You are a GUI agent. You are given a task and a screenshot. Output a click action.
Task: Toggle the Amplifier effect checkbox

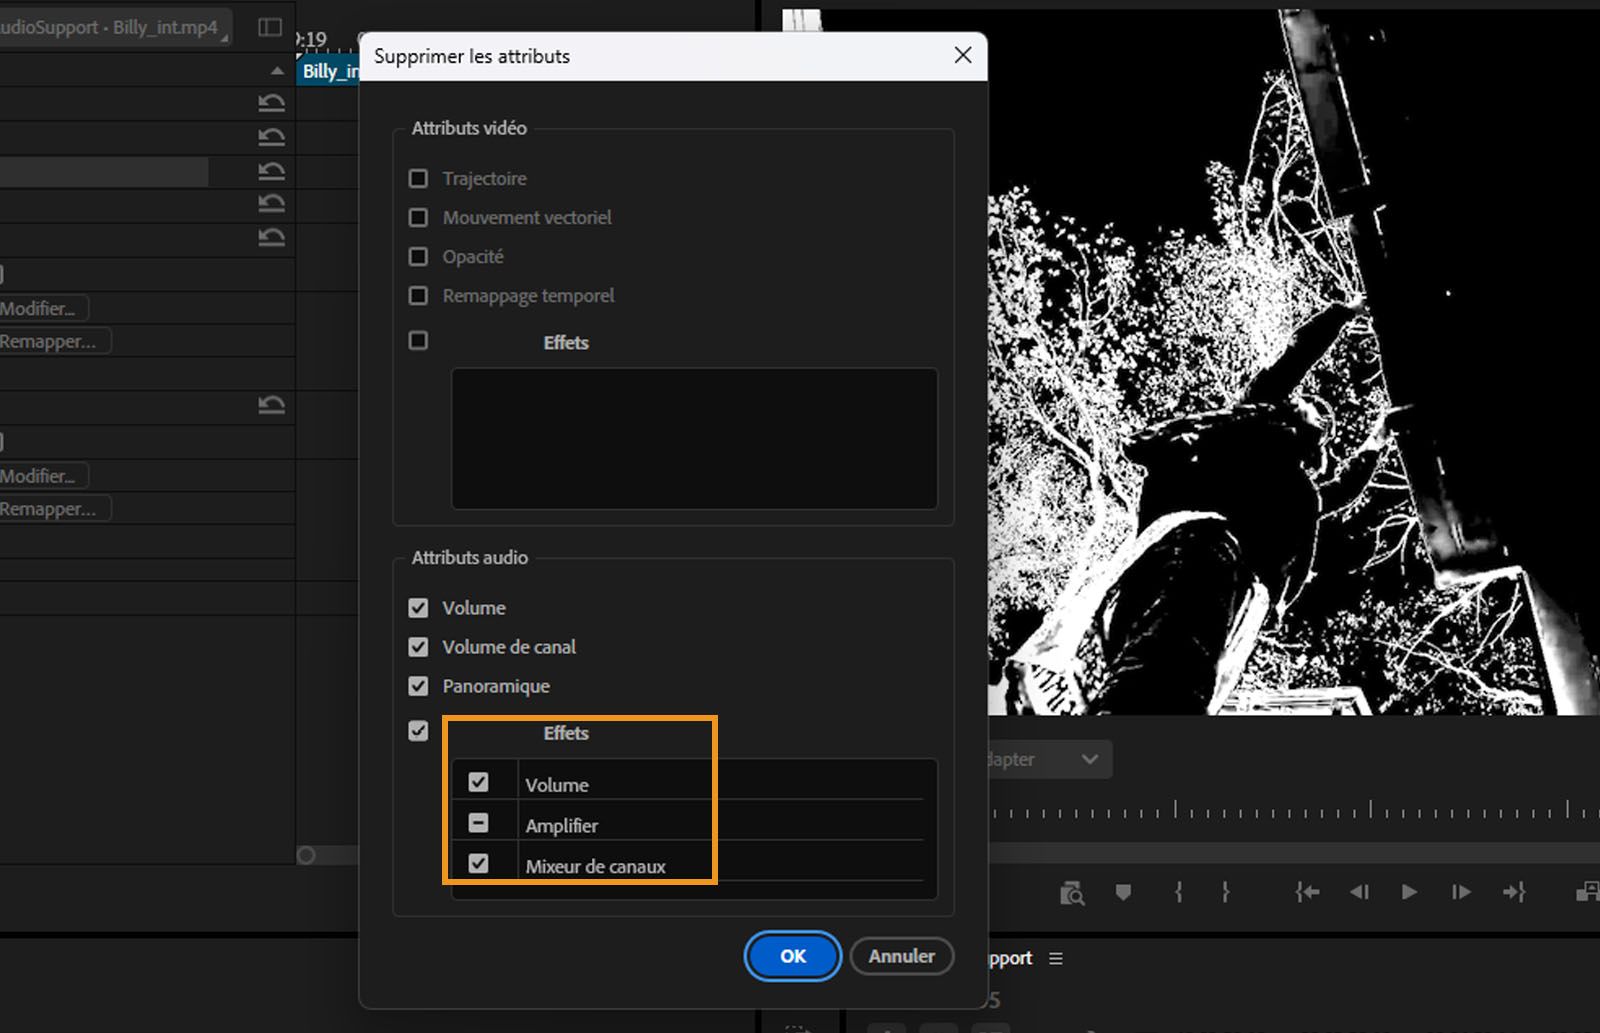pos(478,823)
